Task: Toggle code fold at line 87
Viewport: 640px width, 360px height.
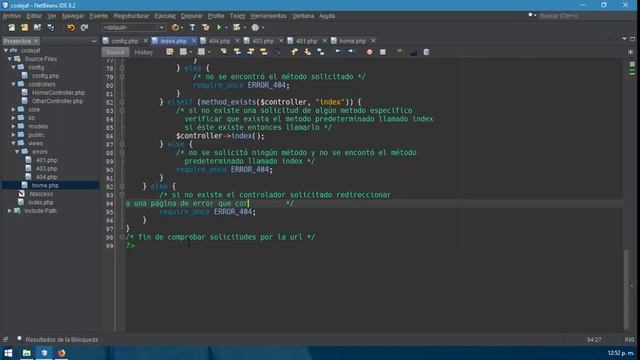Action: tap(122, 144)
